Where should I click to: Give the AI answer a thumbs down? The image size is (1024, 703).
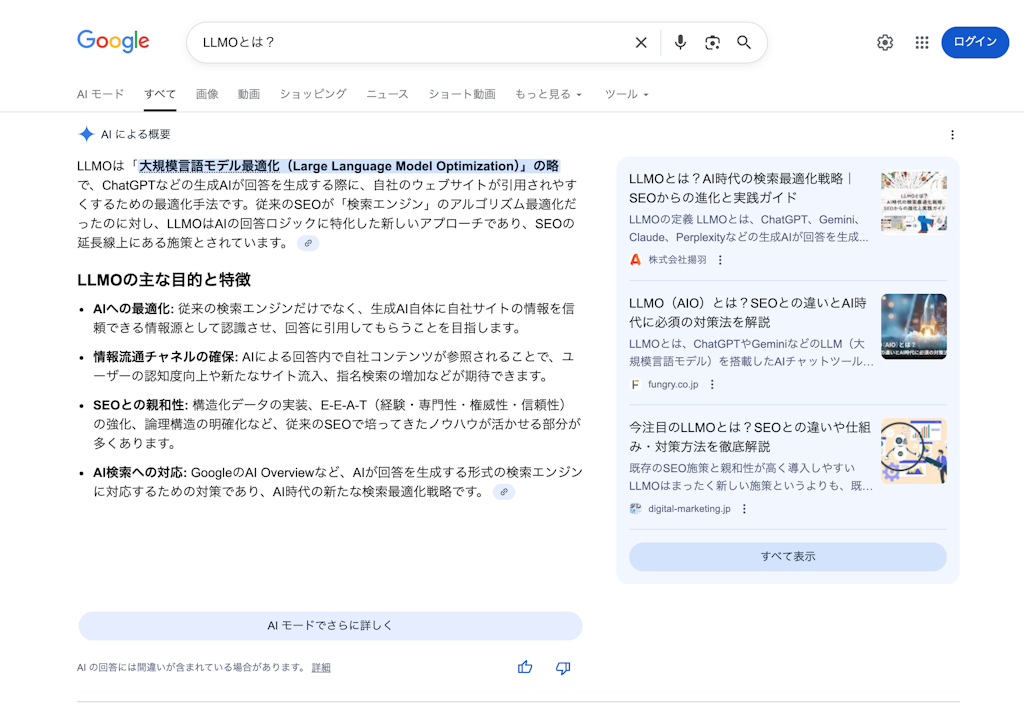[562, 667]
